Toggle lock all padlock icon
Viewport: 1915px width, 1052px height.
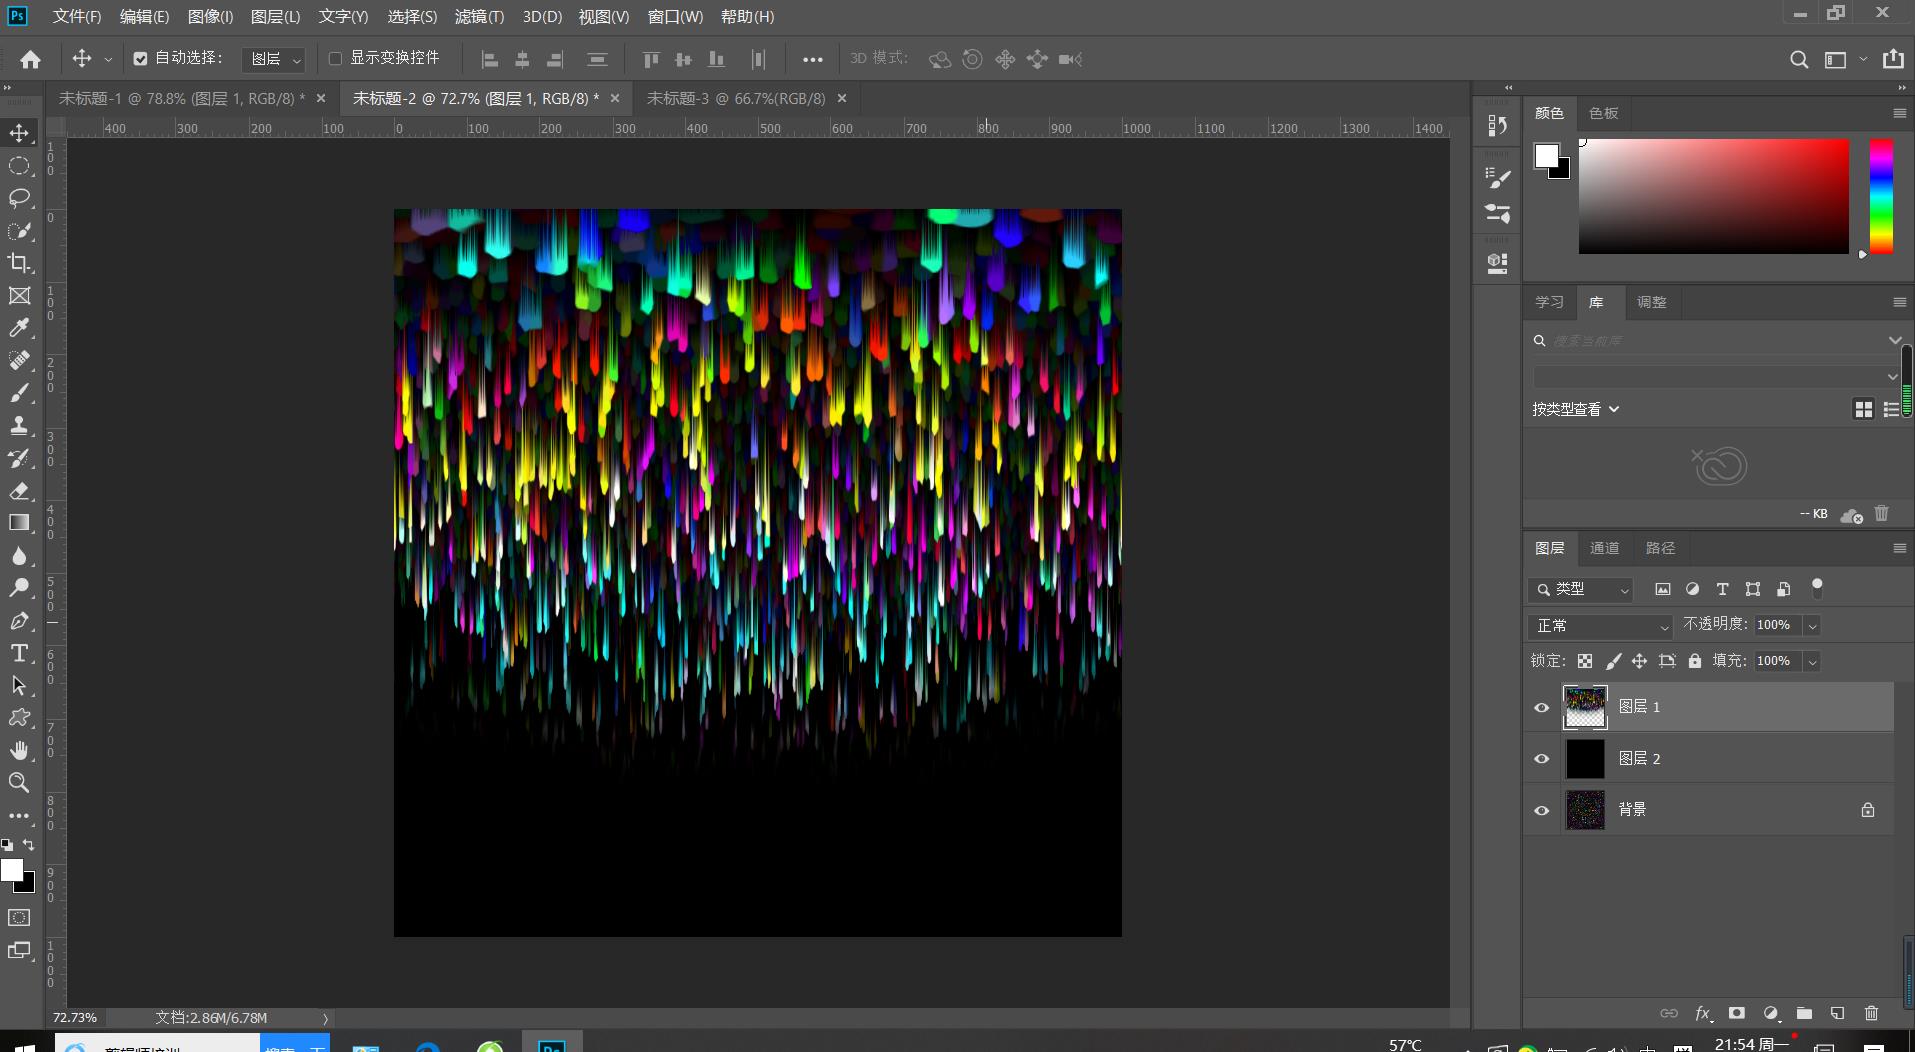click(1694, 661)
